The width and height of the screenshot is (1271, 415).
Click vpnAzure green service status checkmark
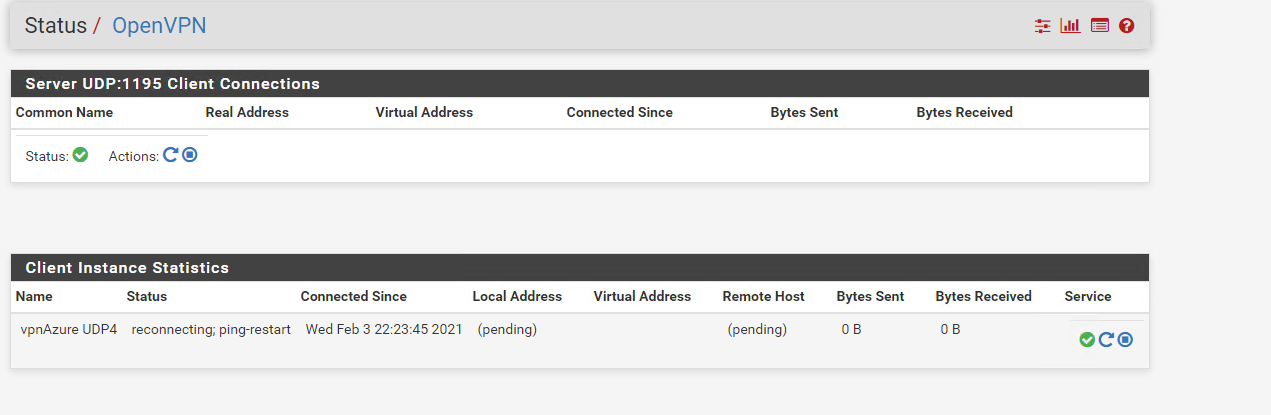point(1087,340)
